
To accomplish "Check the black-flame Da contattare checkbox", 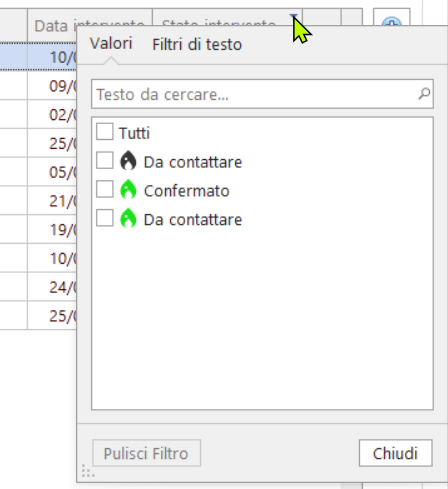I will (x=105, y=161).
